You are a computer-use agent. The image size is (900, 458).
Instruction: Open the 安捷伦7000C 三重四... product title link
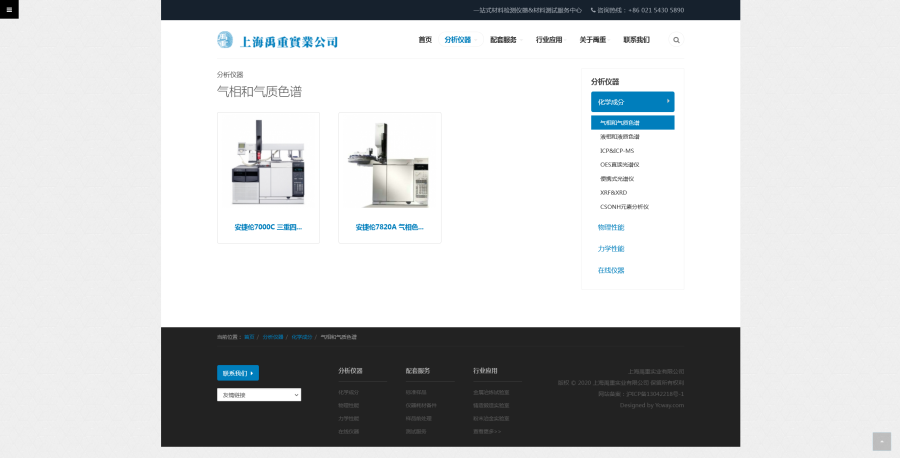(268, 227)
